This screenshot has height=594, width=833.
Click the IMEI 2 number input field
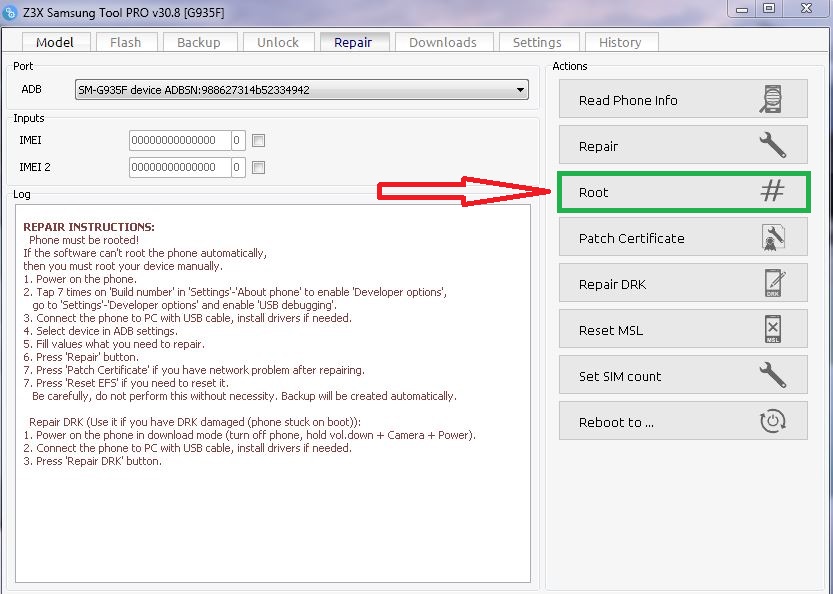pos(180,167)
